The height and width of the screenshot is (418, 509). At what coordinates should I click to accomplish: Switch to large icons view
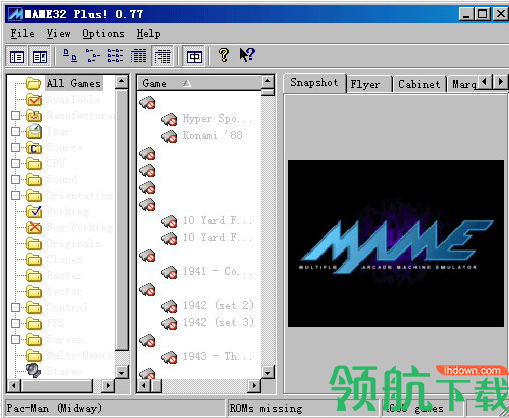(x=70, y=56)
